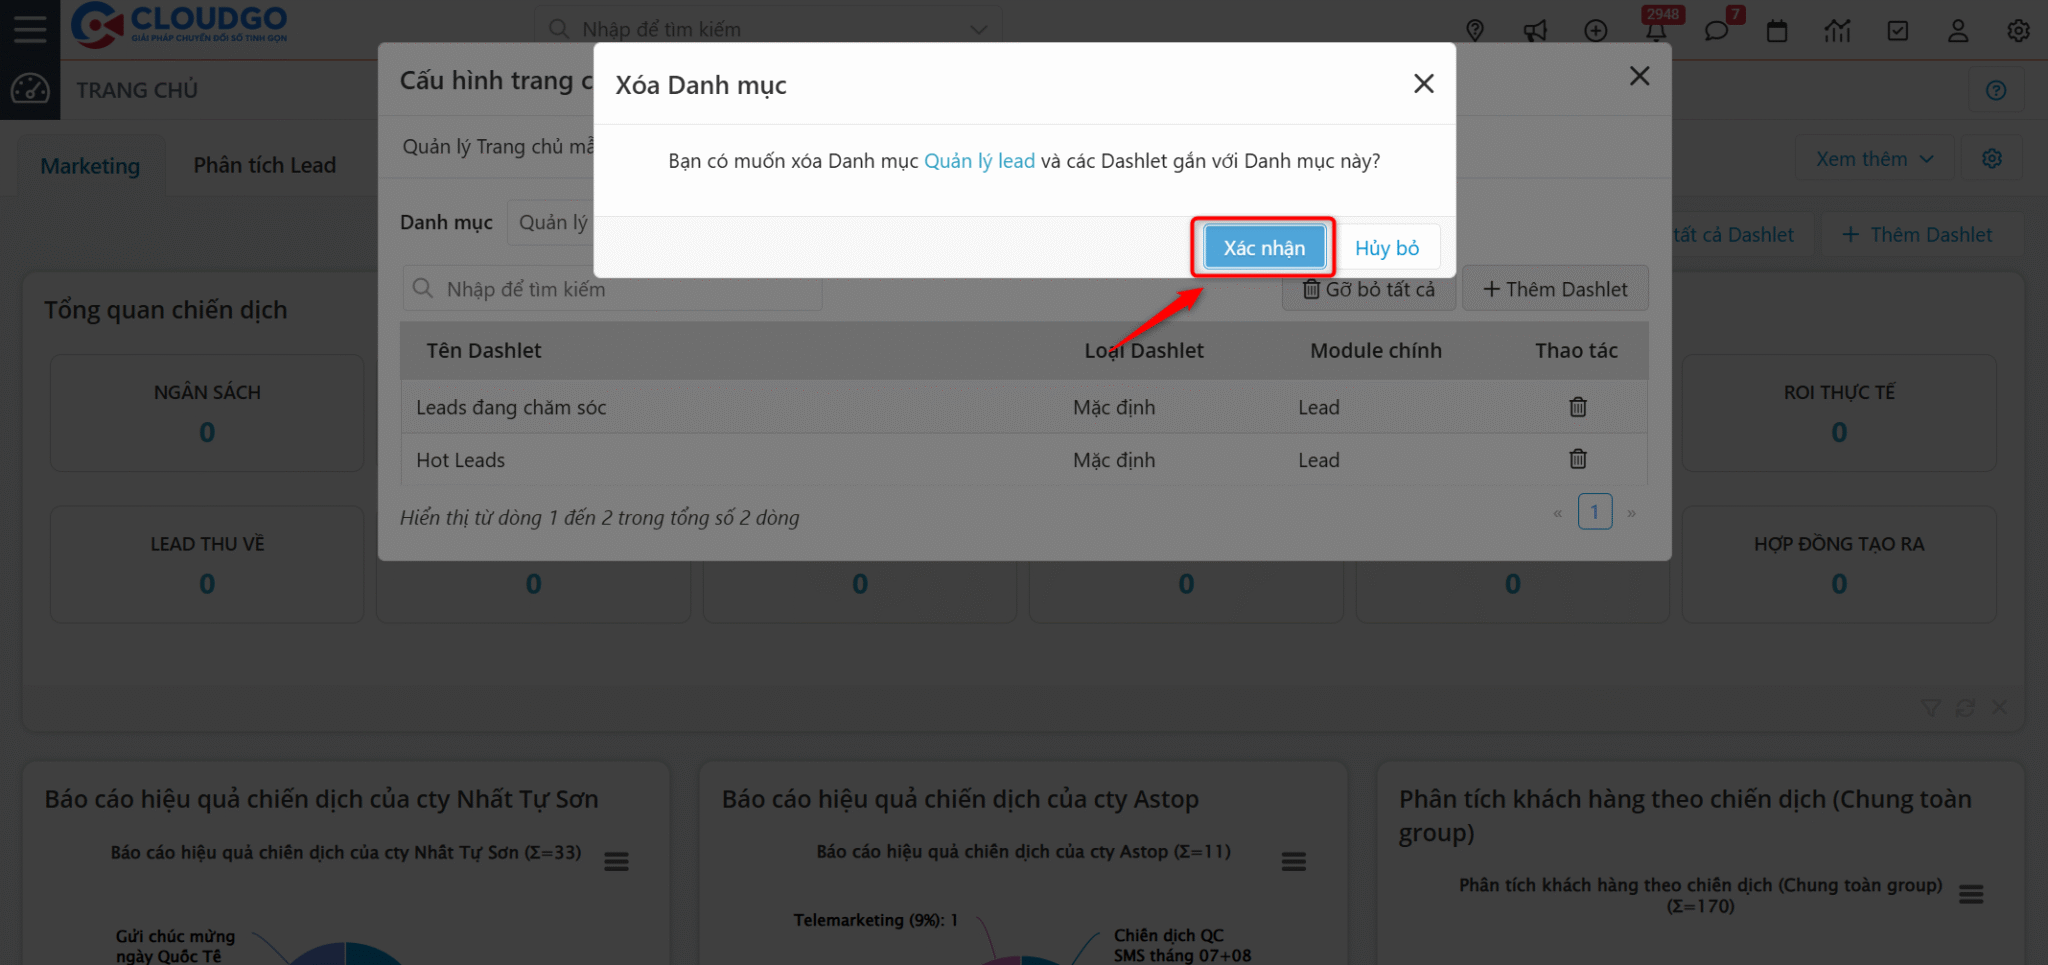Image resolution: width=2048 pixels, height=965 pixels.
Task: Open the calendar icon
Action: pyautogui.click(x=1777, y=30)
